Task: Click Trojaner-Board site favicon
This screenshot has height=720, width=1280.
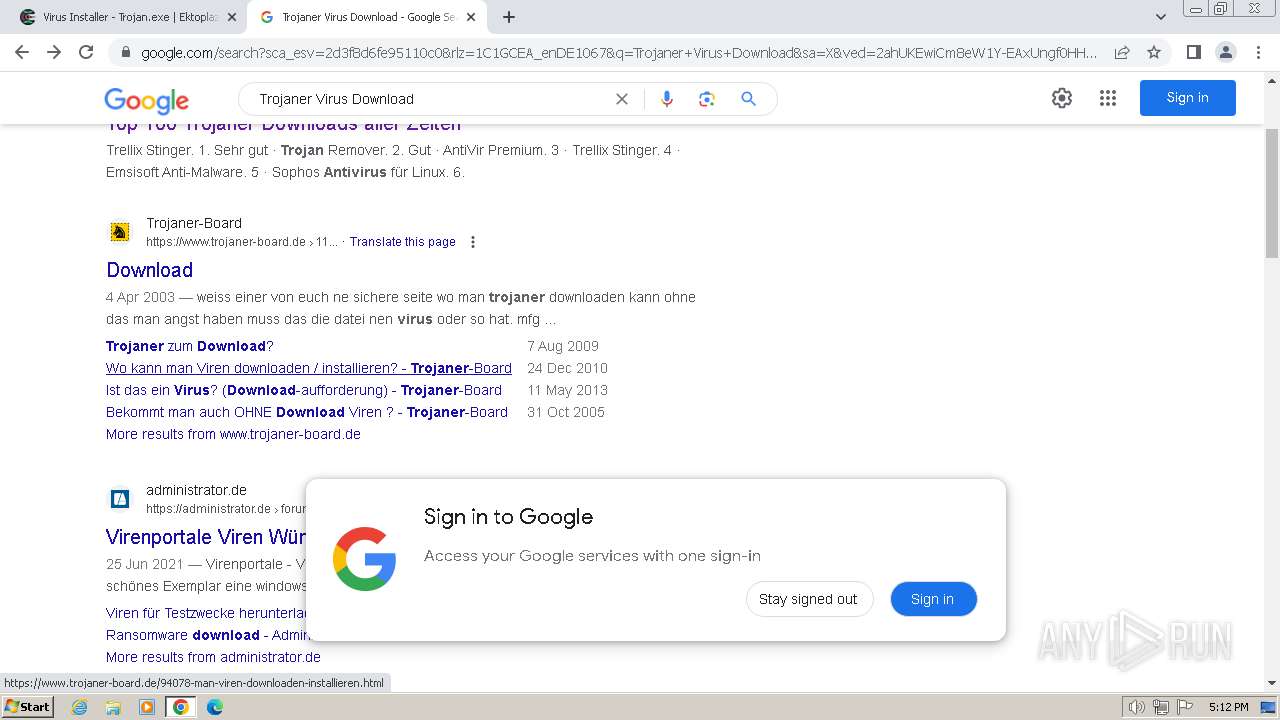Action: click(120, 232)
